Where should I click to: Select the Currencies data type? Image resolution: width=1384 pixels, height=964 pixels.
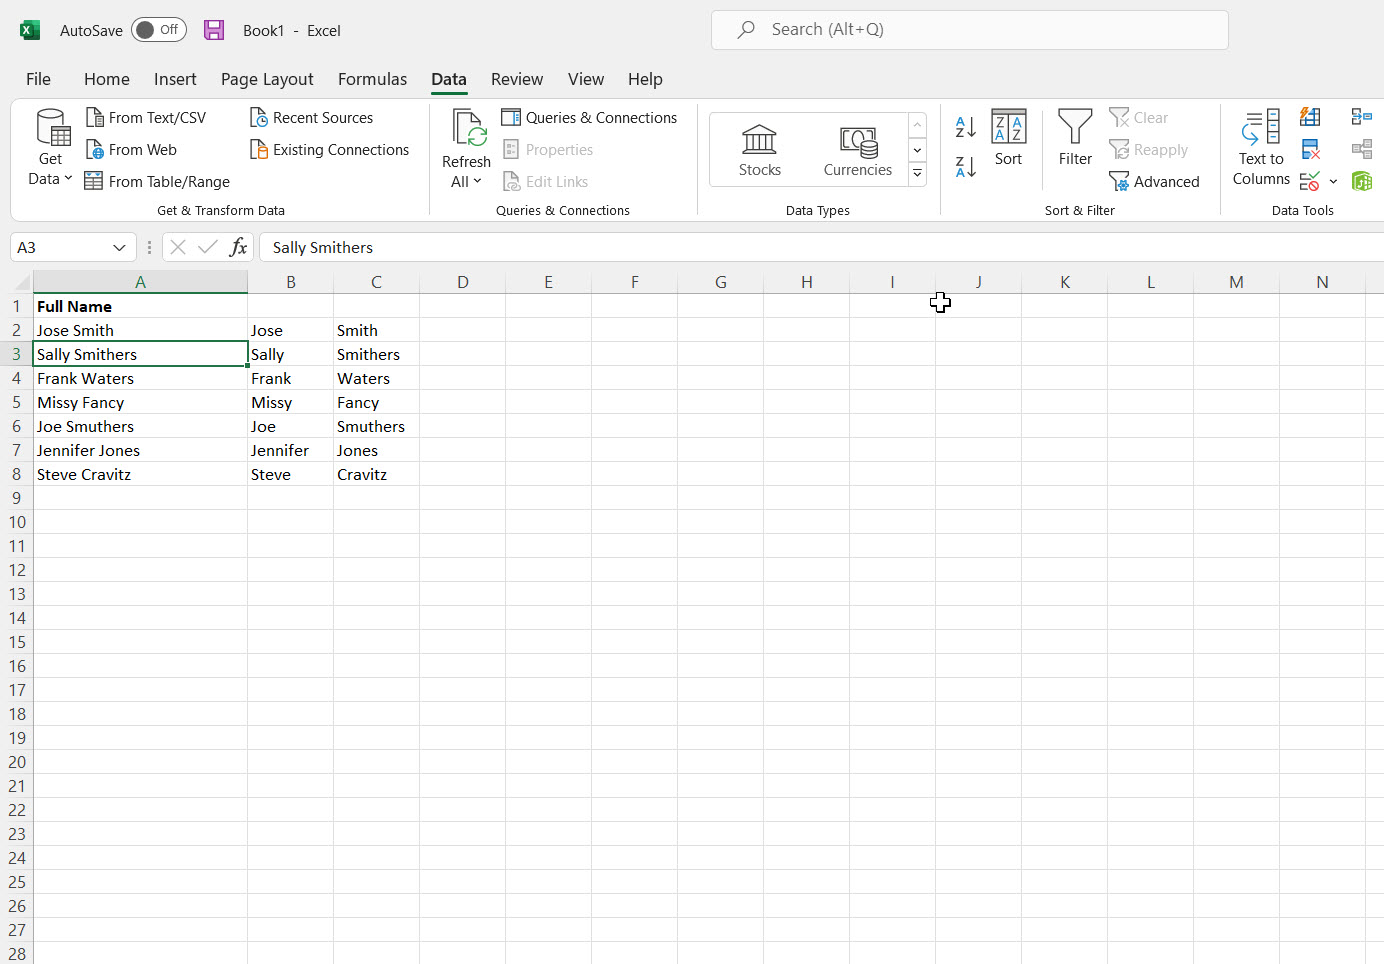coord(858,150)
